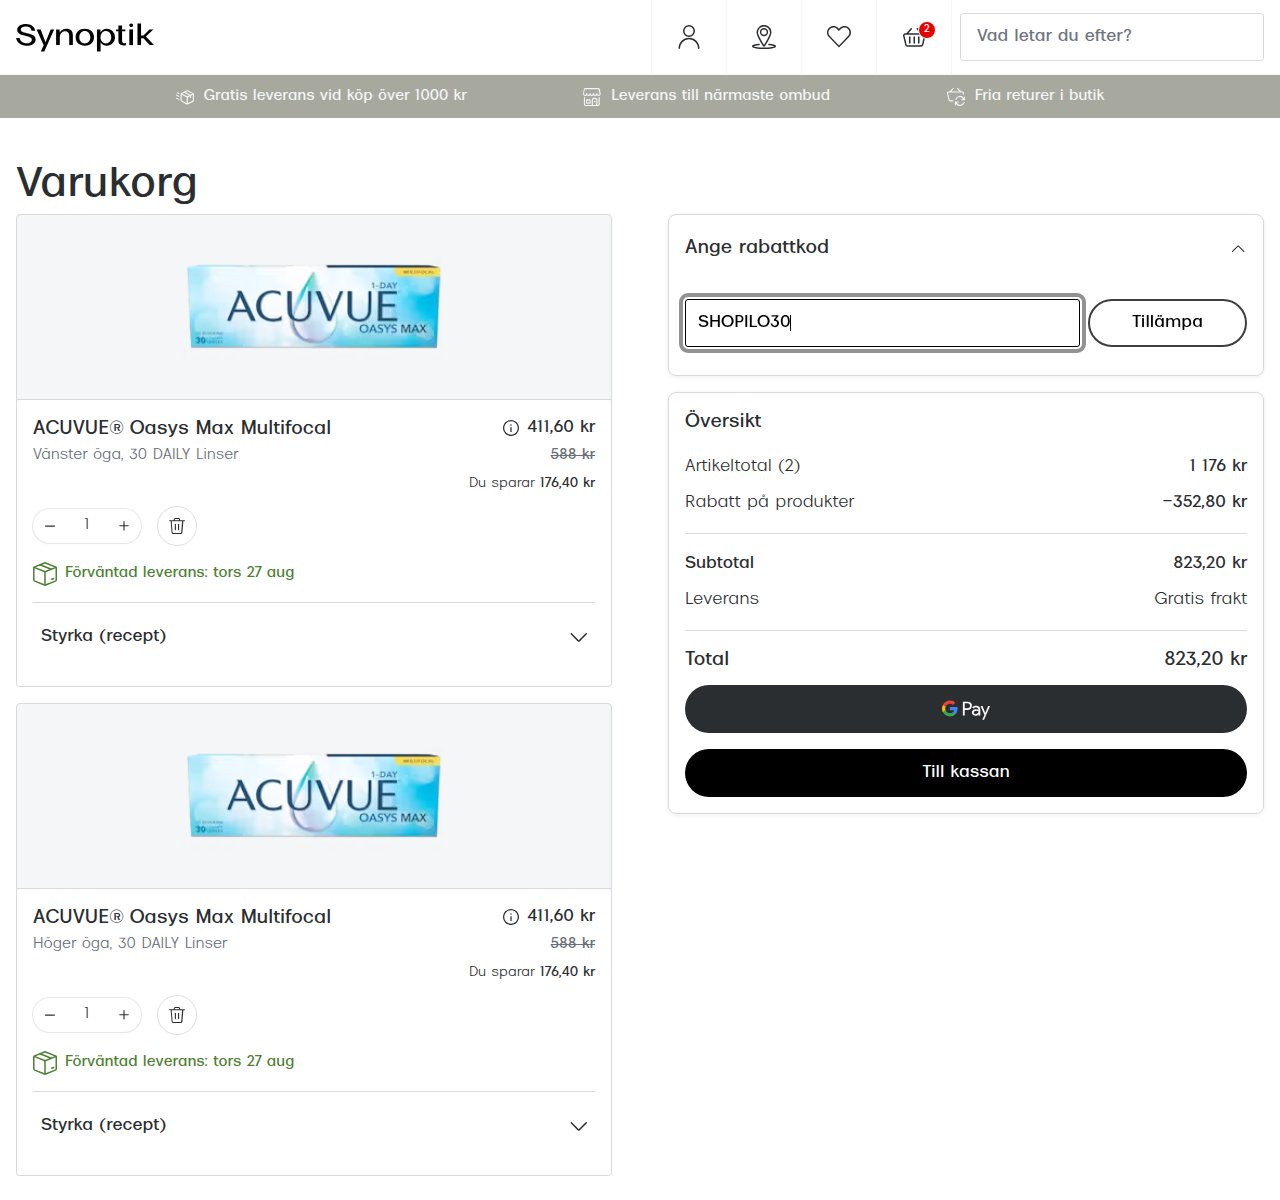The height and width of the screenshot is (1200, 1280).
Task: Open Acuvue product image for Höger öga
Action: [314, 795]
